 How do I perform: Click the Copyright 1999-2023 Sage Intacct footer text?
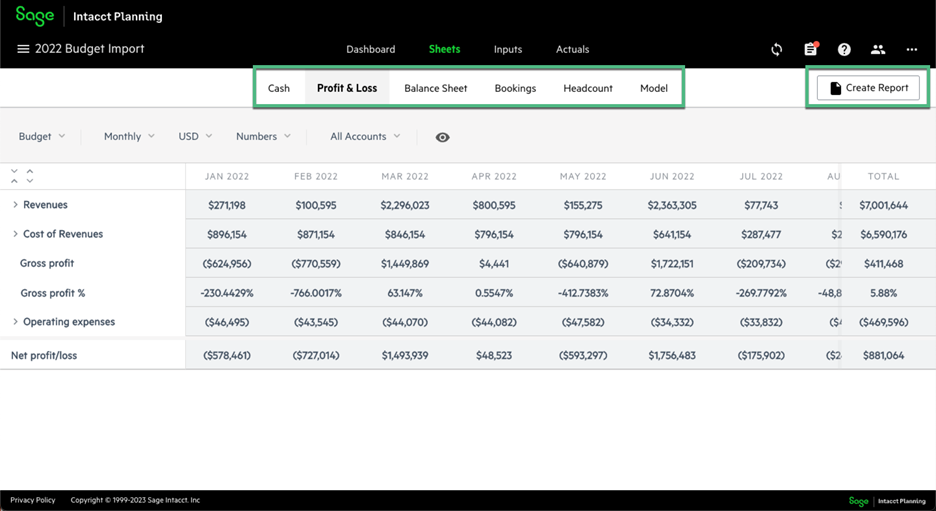click(x=136, y=500)
